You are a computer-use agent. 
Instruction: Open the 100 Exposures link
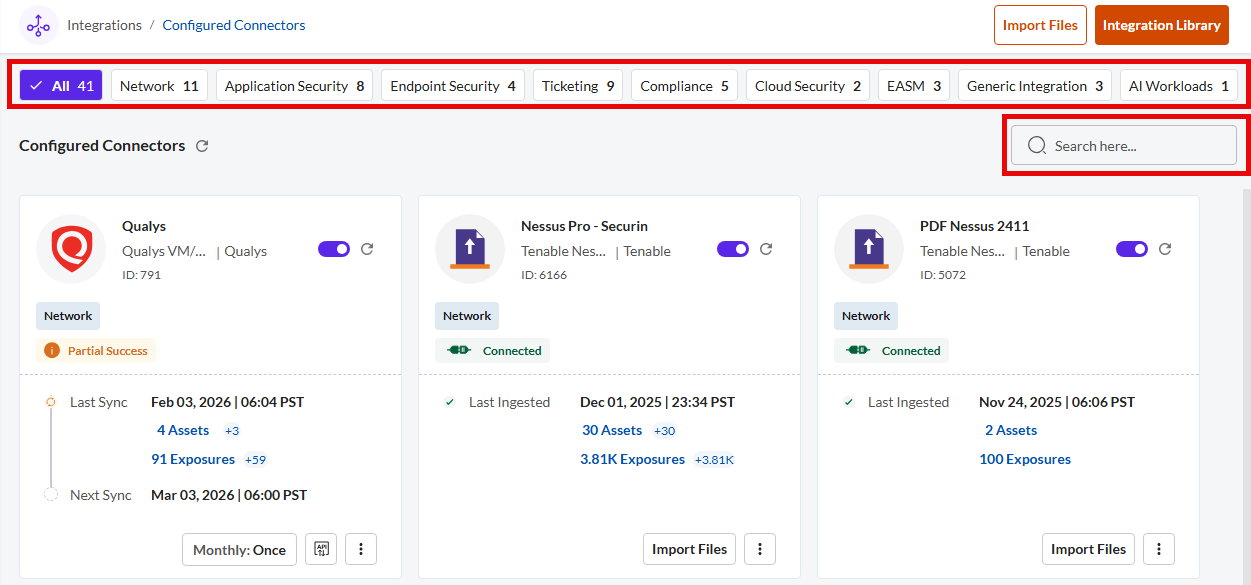click(1025, 459)
